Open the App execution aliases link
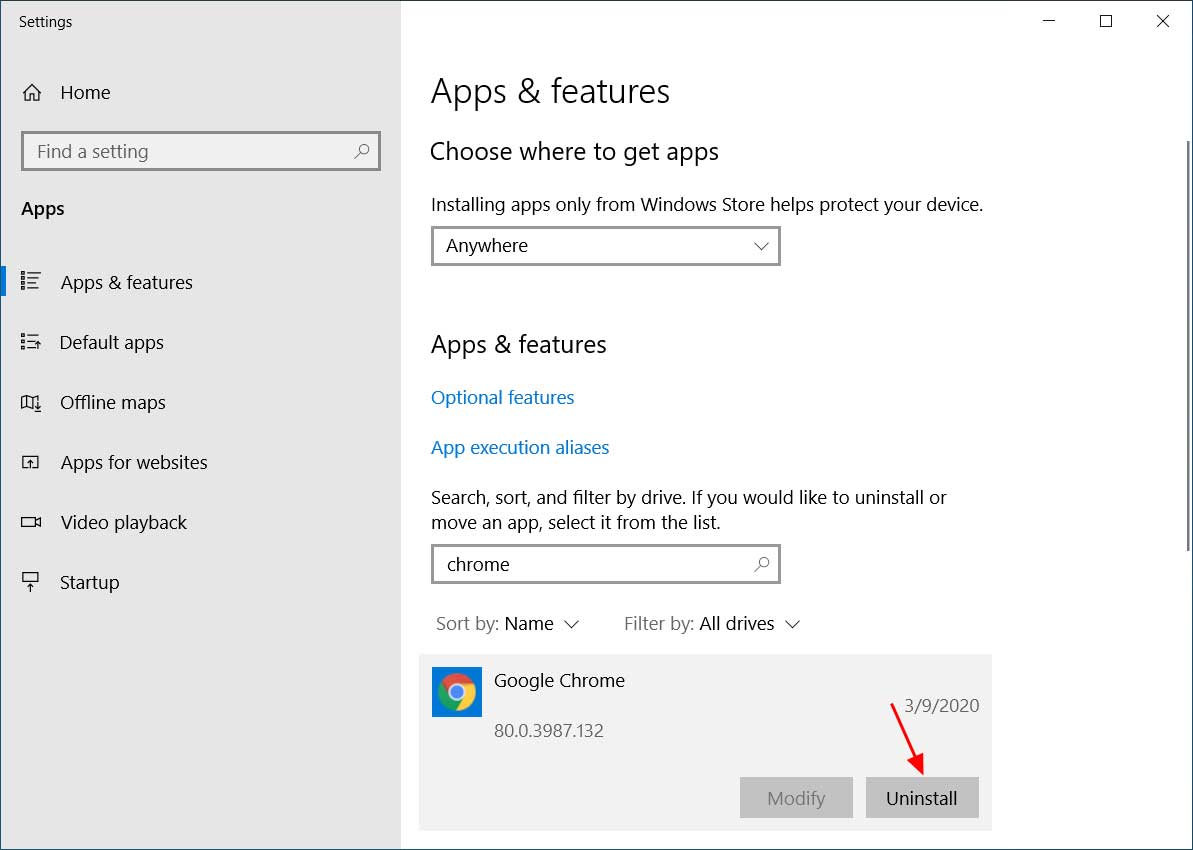This screenshot has height=850, width=1193. click(x=520, y=447)
